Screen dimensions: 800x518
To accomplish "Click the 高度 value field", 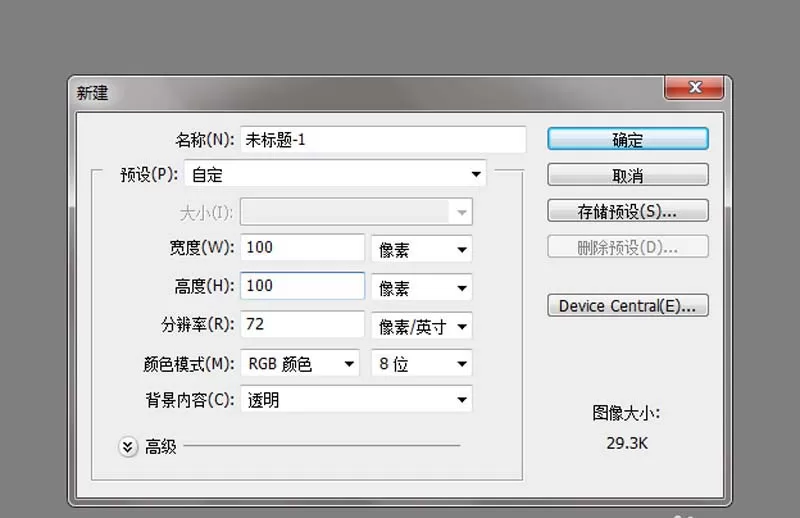I will tap(303, 286).
